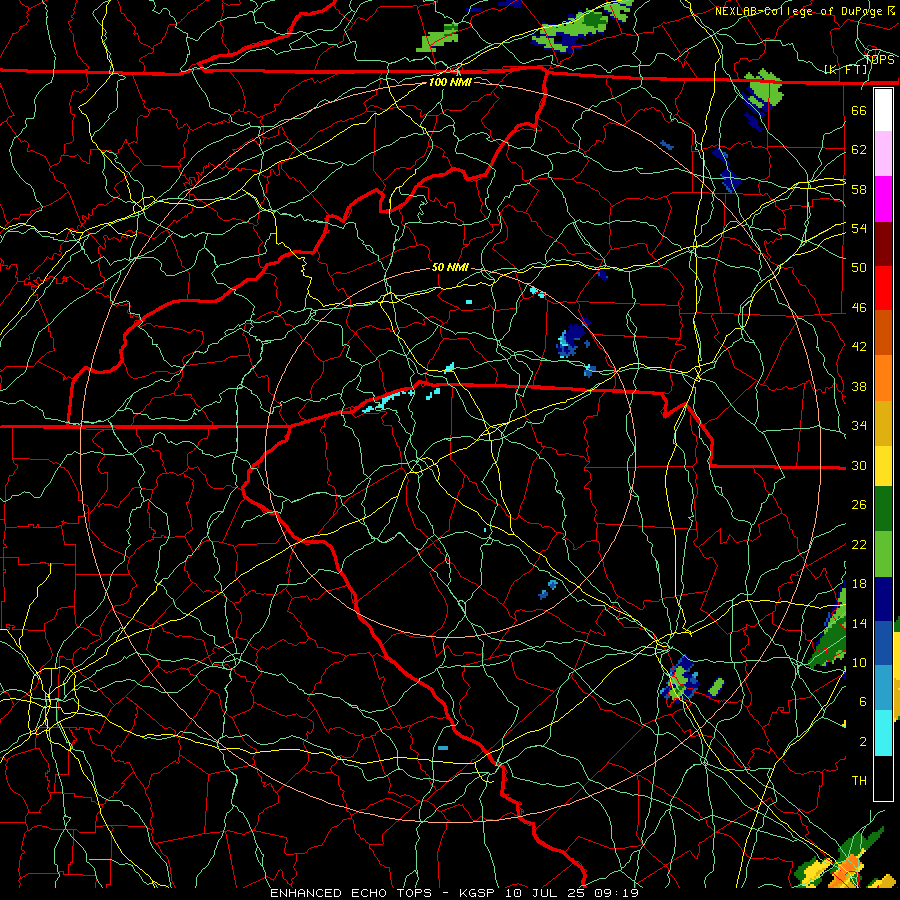Click the "46" legend value

tap(859, 308)
